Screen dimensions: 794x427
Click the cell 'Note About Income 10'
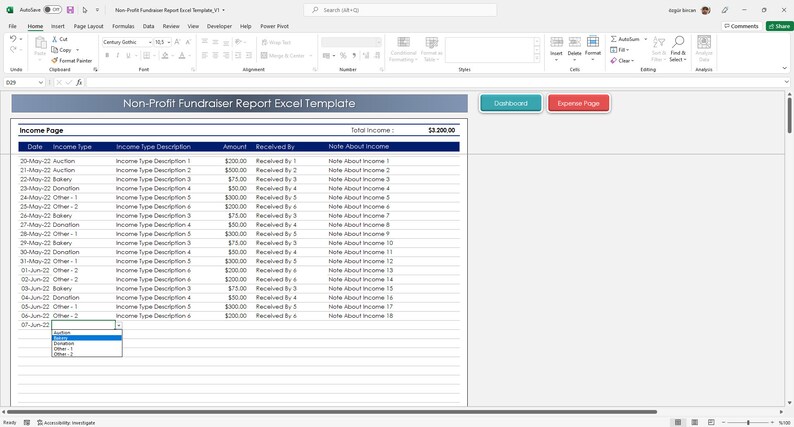[x=361, y=243]
